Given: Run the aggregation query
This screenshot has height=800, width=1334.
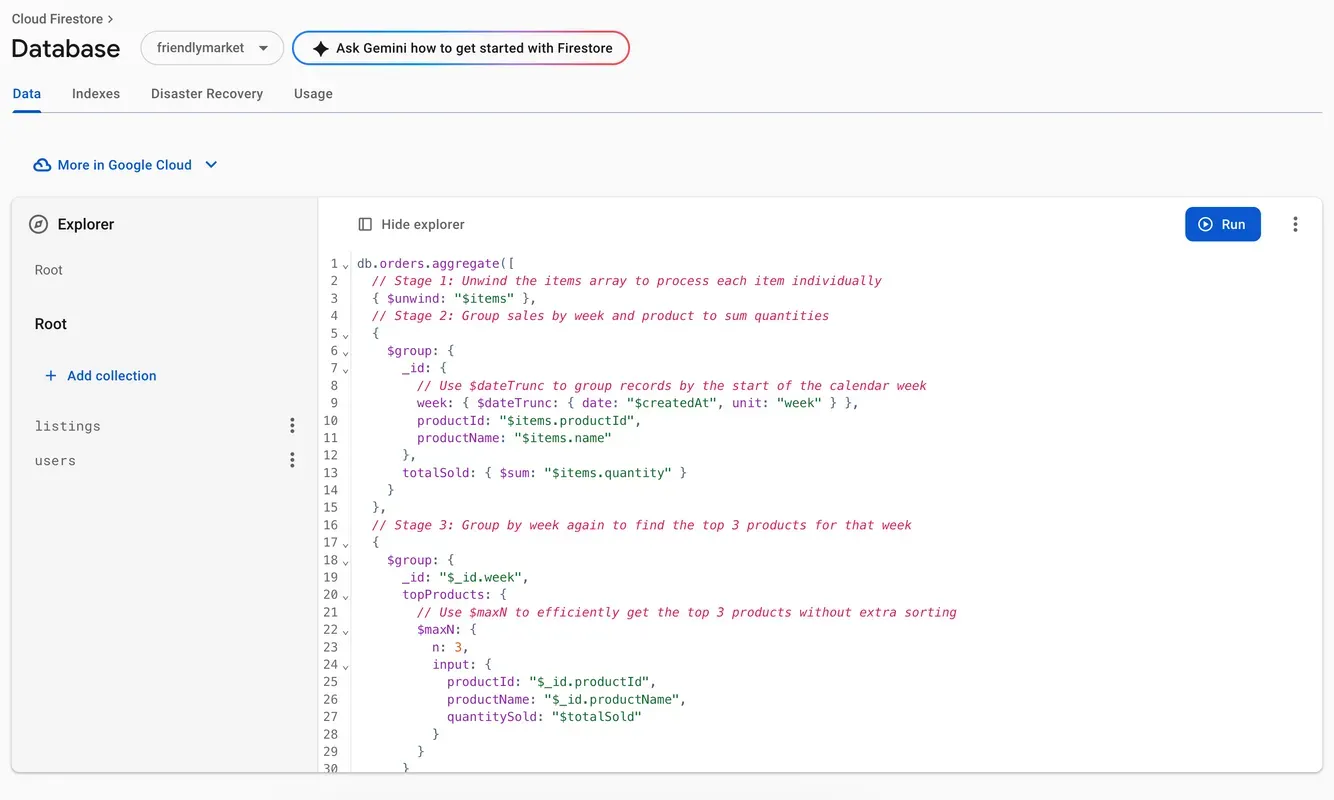Looking at the screenshot, I should coord(1222,224).
